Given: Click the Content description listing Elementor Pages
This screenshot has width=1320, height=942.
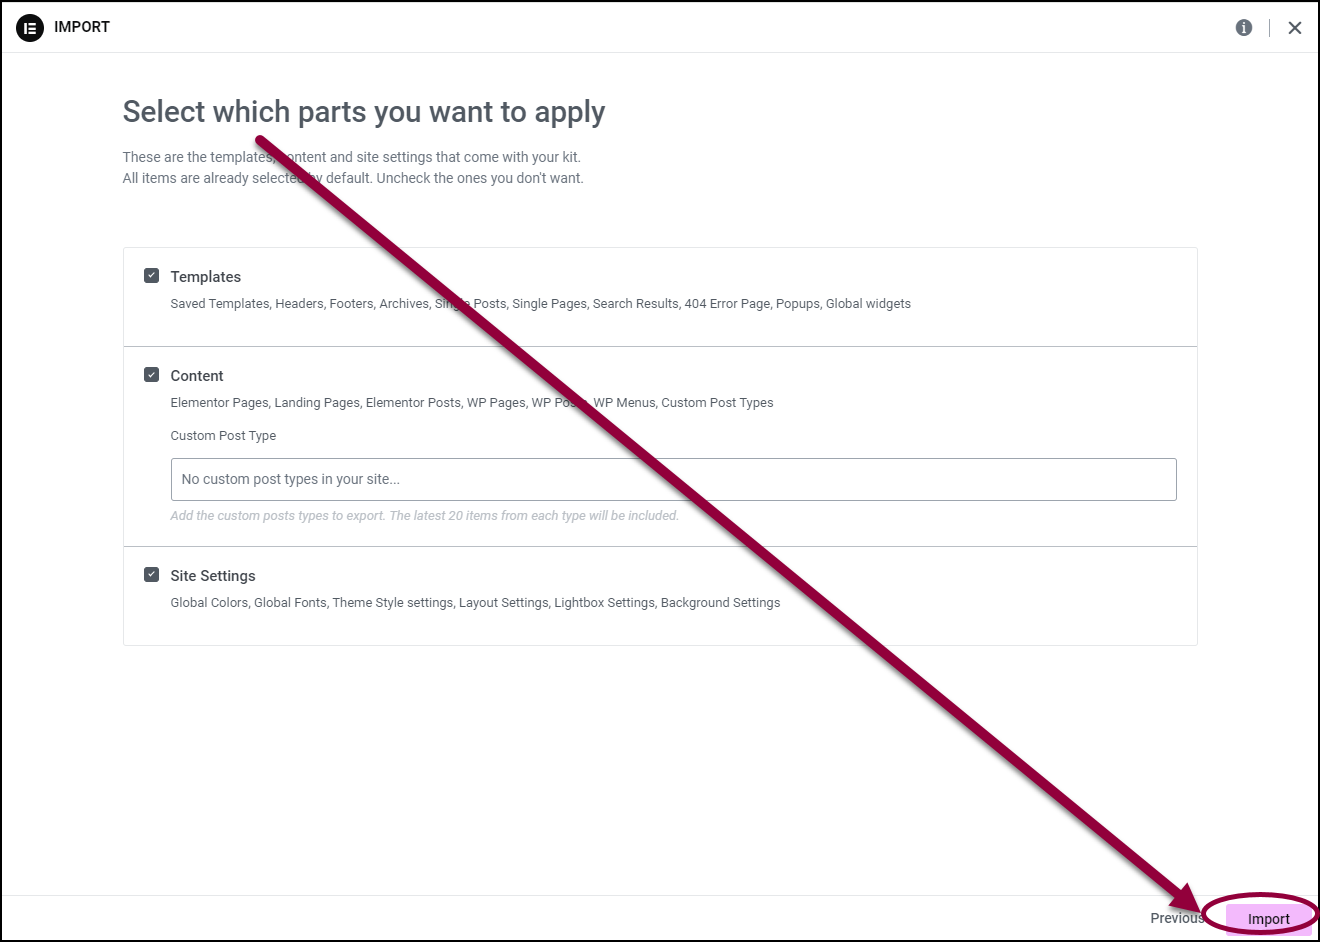Looking at the screenshot, I should point(472,403).
